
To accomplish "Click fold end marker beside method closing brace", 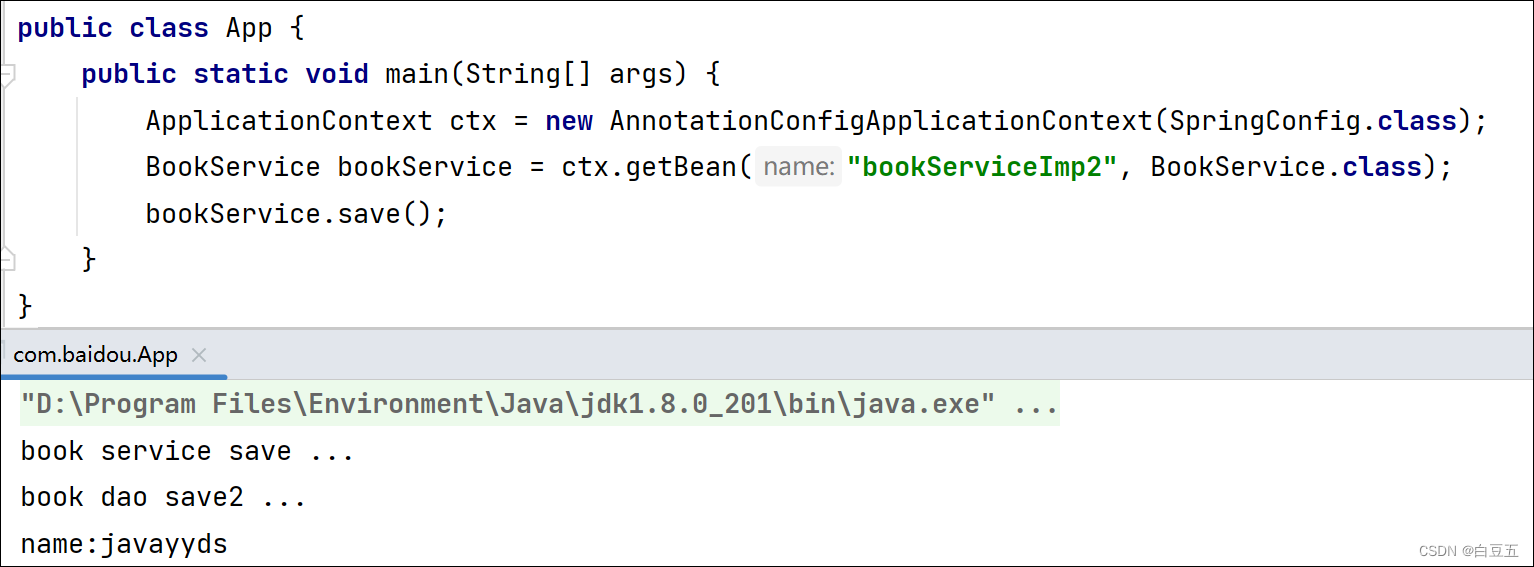I will point(7,260).
